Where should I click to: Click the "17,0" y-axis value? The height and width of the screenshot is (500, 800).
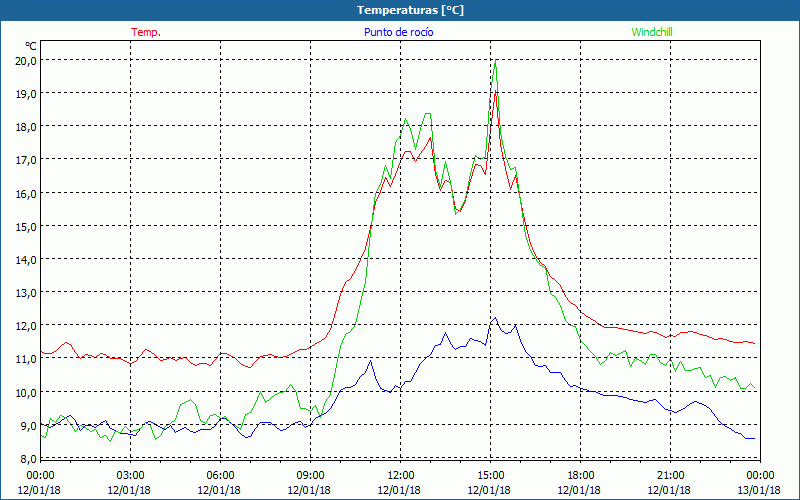pyautogui.click(x=26, y=160)
